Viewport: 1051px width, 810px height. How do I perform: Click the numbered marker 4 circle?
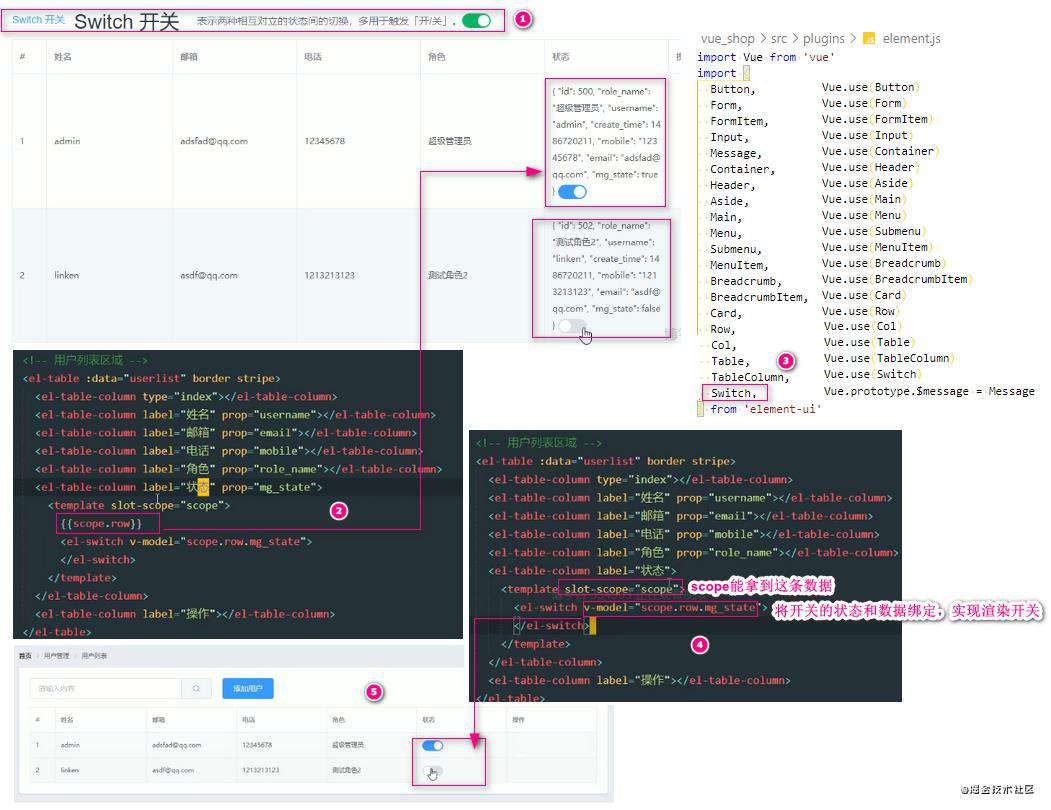(700, 644)
